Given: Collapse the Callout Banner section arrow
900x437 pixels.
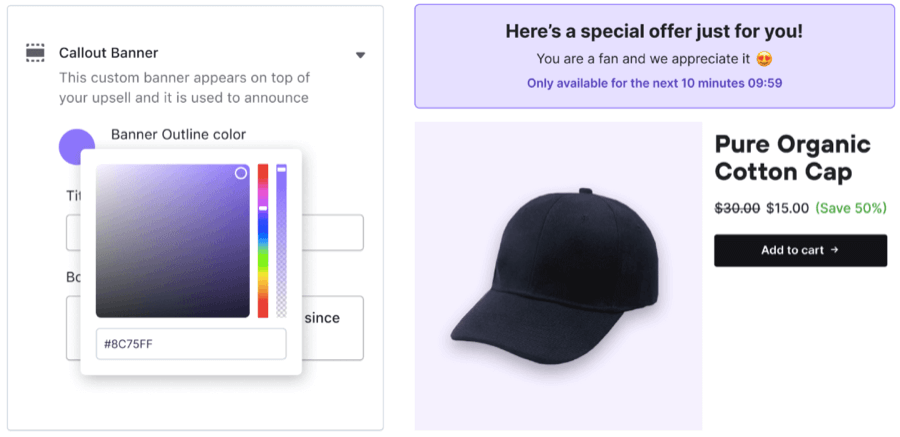Looking at the screenshot, I should click(x=361, y=55).
